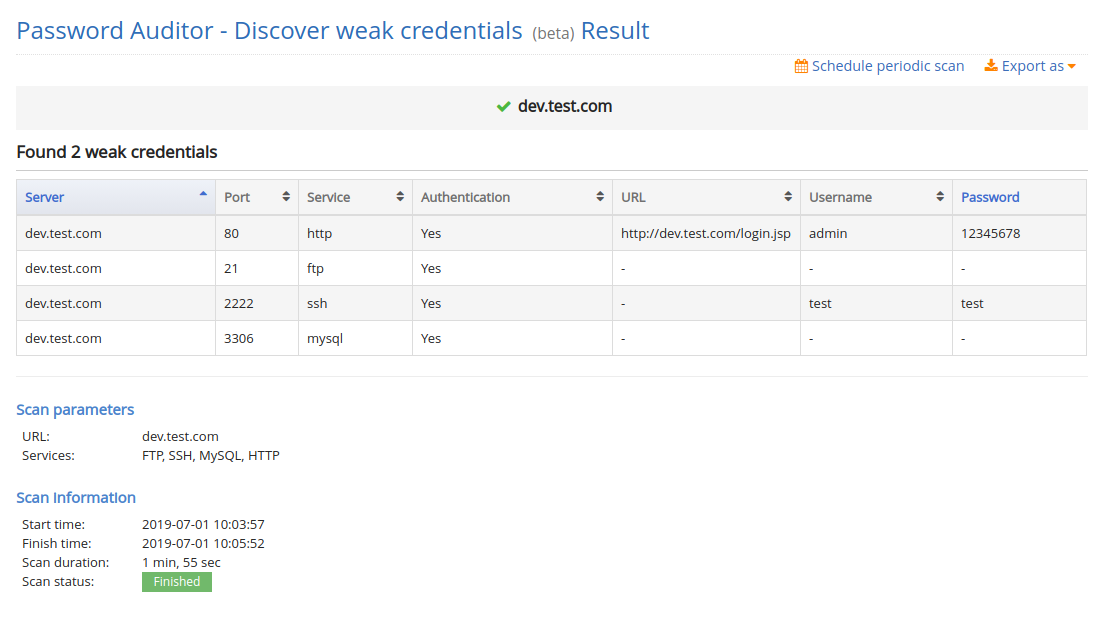Click the Scan parameters heading
This screenshot has height=621, width=1116.
coord(75,410)
